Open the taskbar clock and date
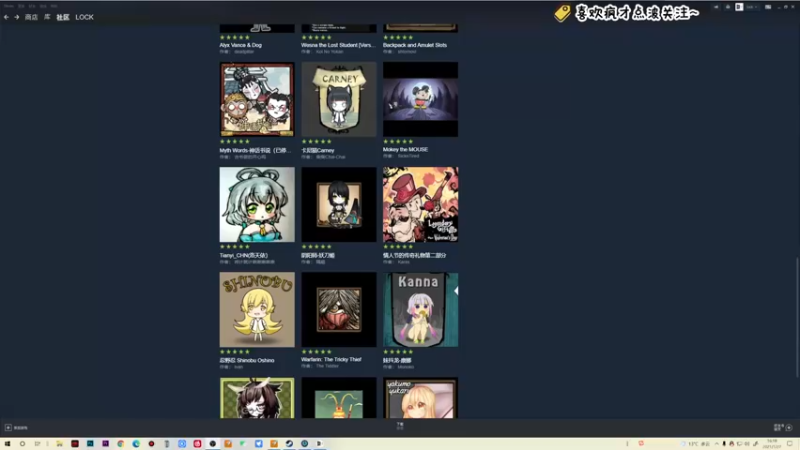Image resolution: width=800 pixels, height=450 pixels. [x=772, y=444]
